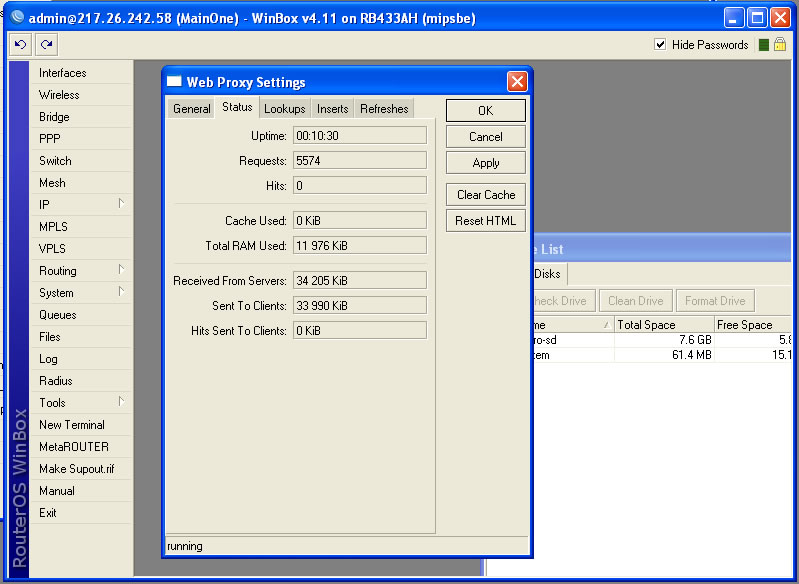Viewport: 799px width, 584px height.
Task: Open the Manual menu item
Action: (x=81, y=491)
